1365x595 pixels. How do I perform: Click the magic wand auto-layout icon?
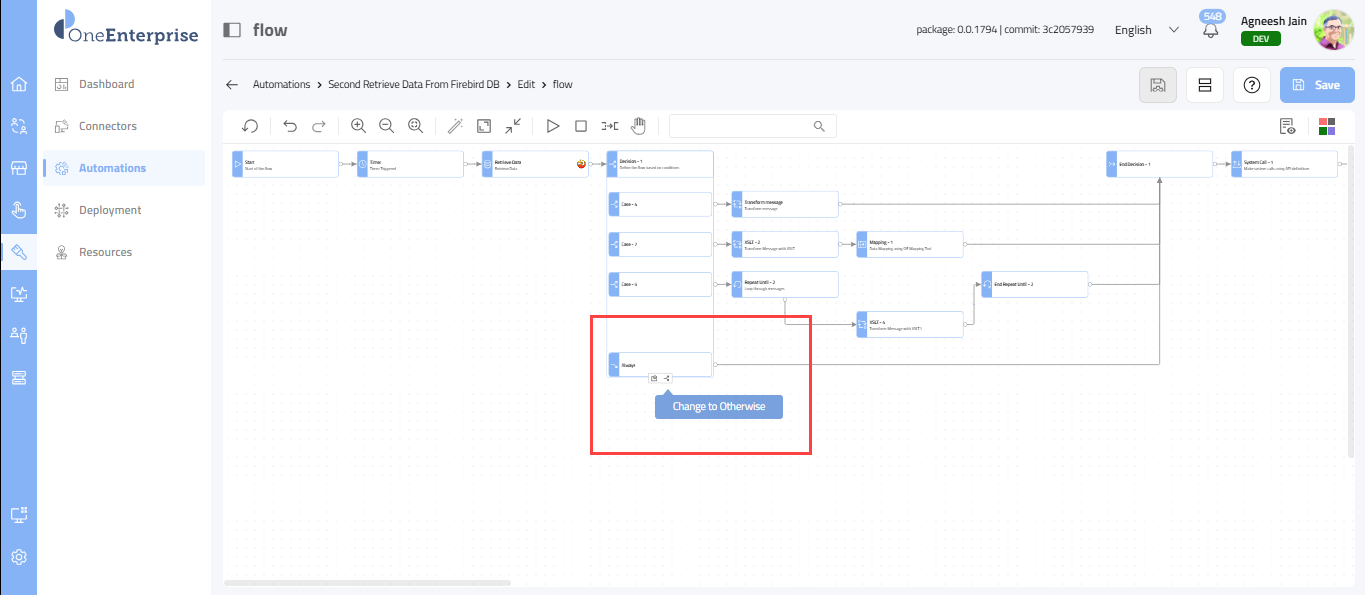click(x=455, y=126)
